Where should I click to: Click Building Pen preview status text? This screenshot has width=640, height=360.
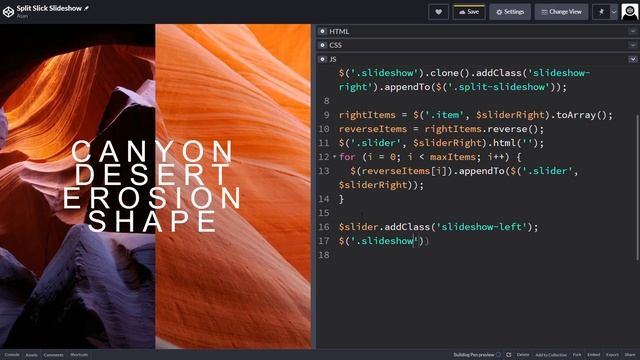[473, 355]
